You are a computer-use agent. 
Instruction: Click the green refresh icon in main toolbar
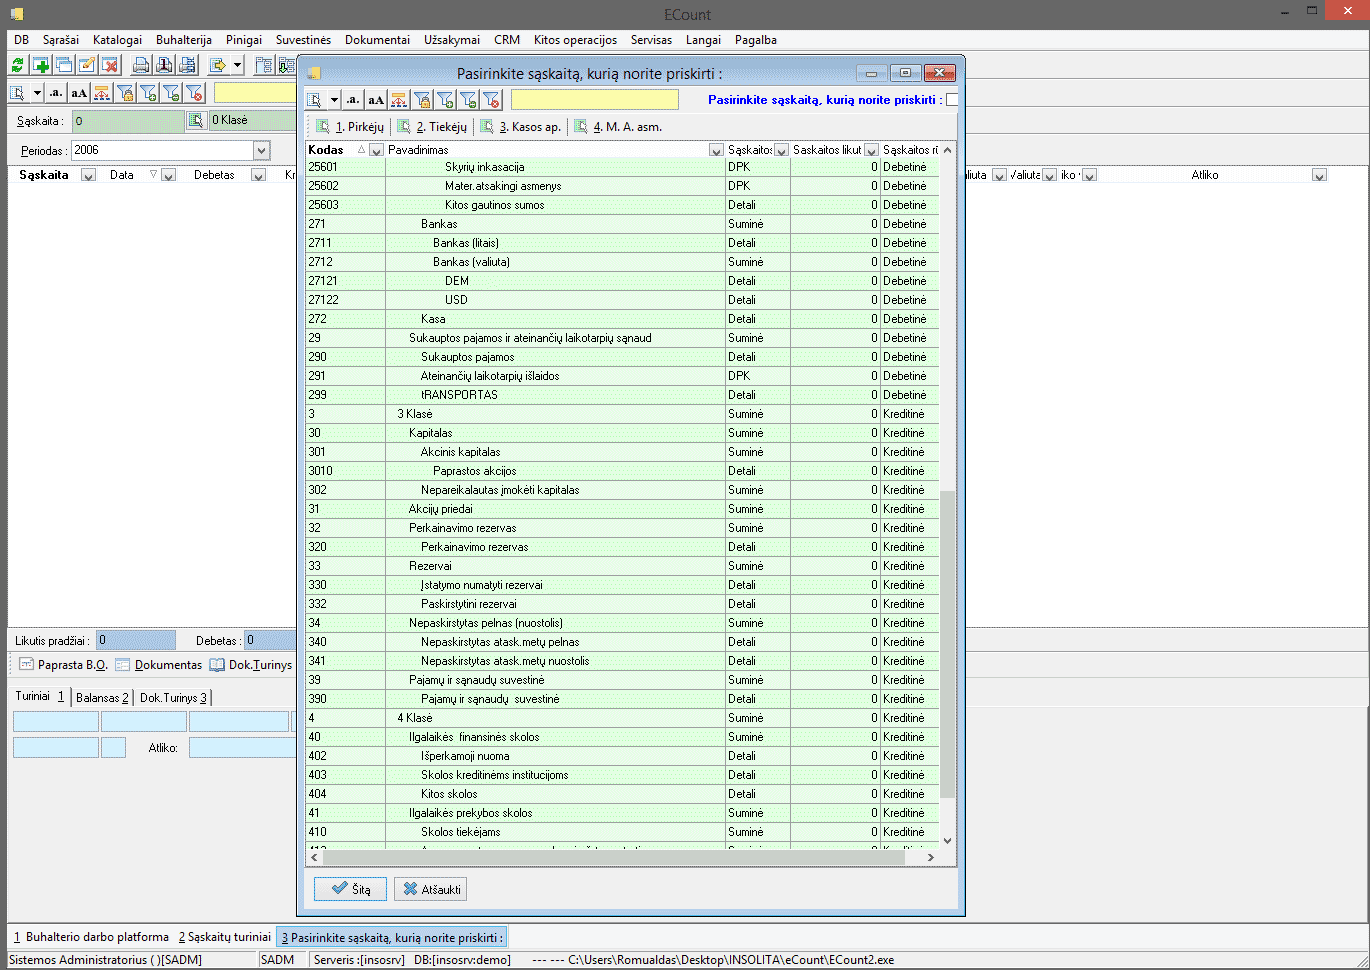(18, 65)
